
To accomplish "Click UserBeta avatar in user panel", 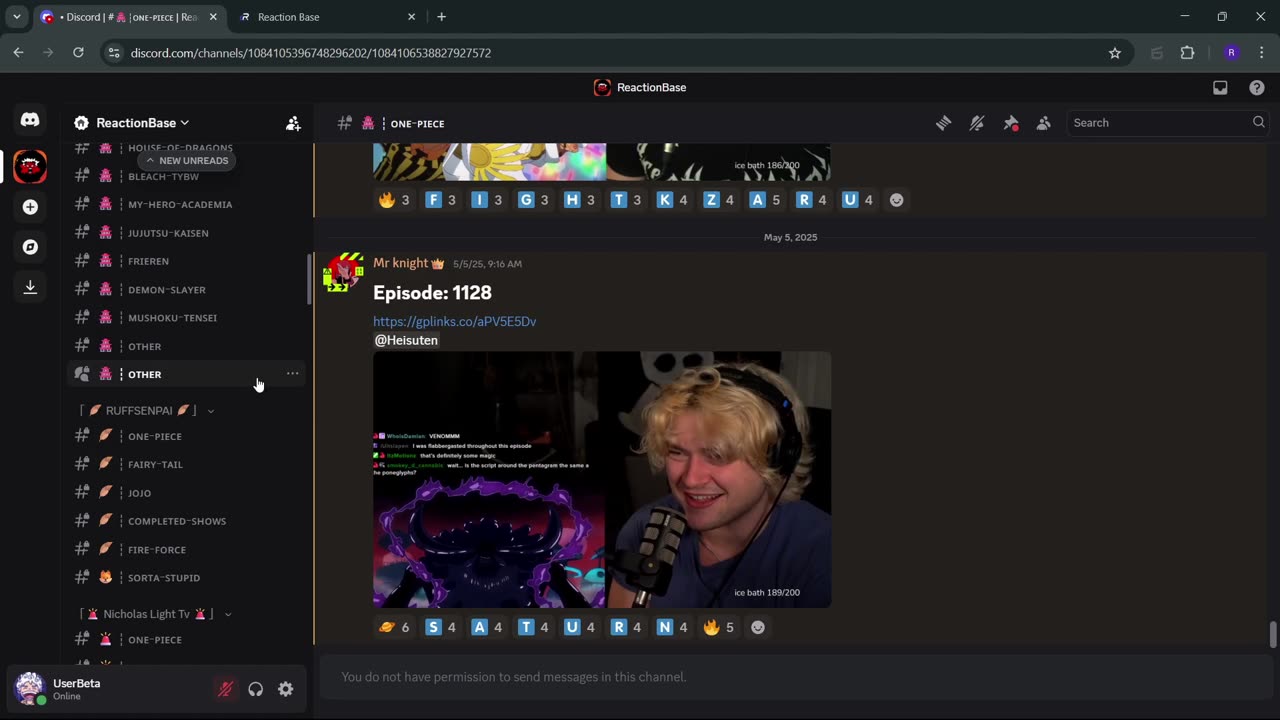I will coord(30,688).
